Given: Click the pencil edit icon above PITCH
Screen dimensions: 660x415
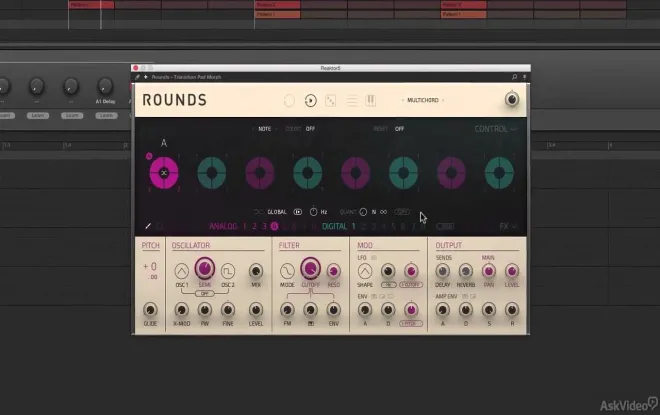Looking at the screenshot, I should (148, 226).
